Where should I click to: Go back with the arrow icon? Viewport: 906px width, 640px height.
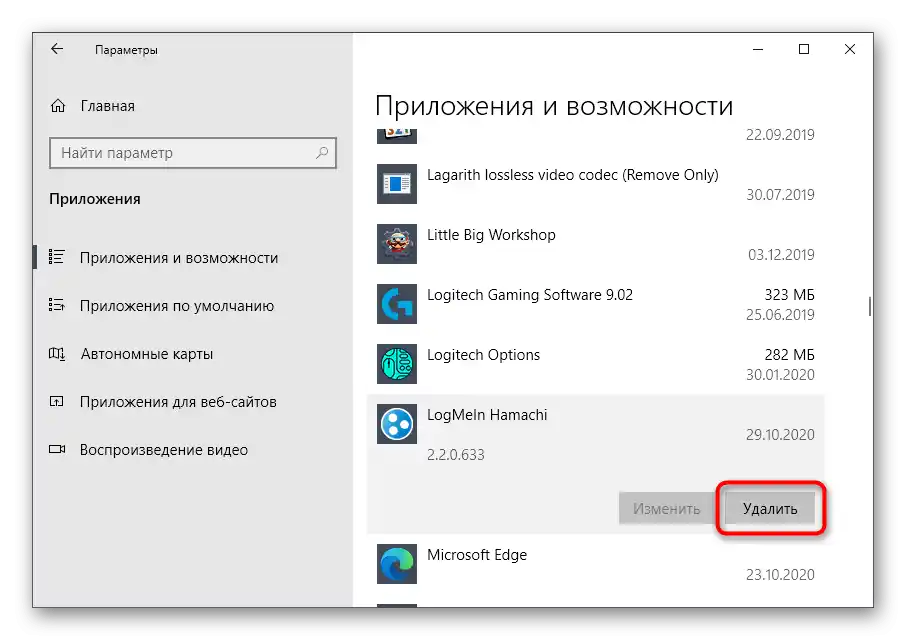tap(57, 49)
